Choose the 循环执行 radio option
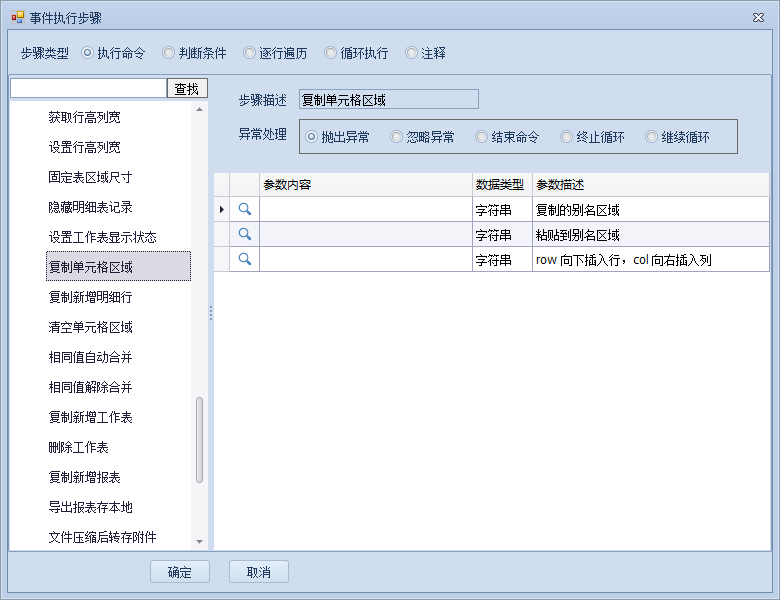This screenshot has height=600, width=780. point(331,53)
